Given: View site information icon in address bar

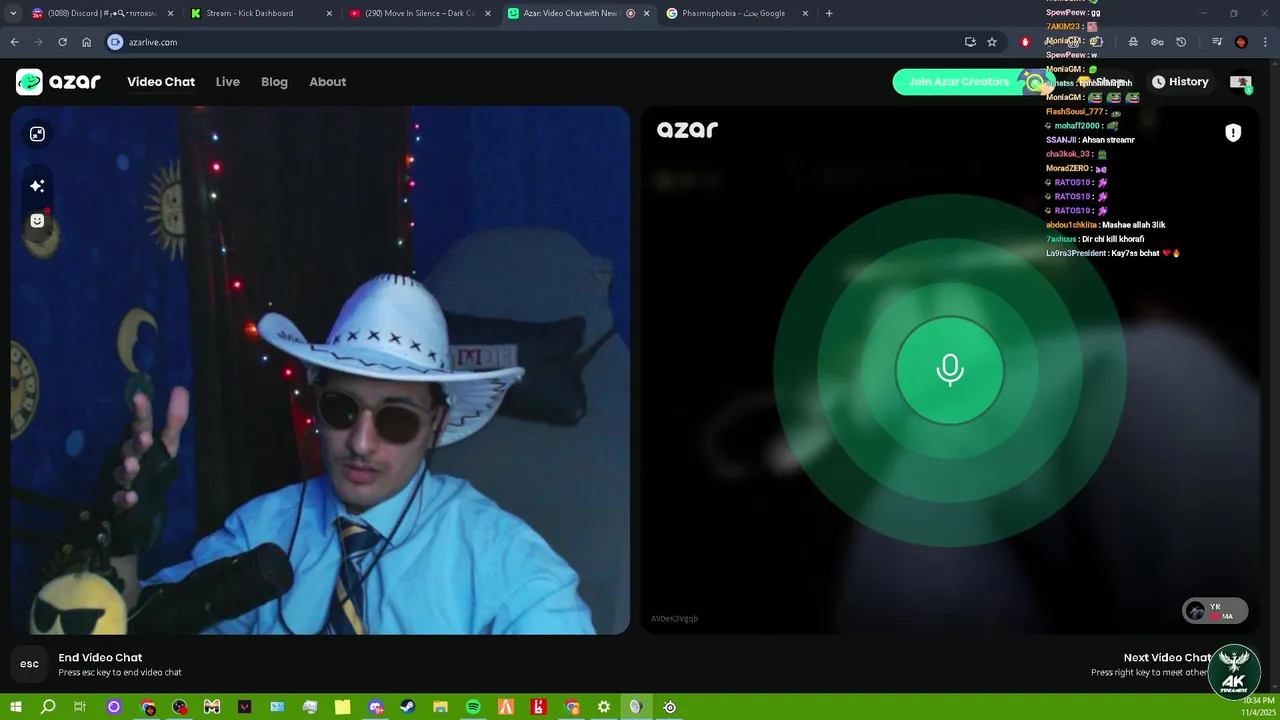Looking at the screenshot, I should [x=115, y=42].
